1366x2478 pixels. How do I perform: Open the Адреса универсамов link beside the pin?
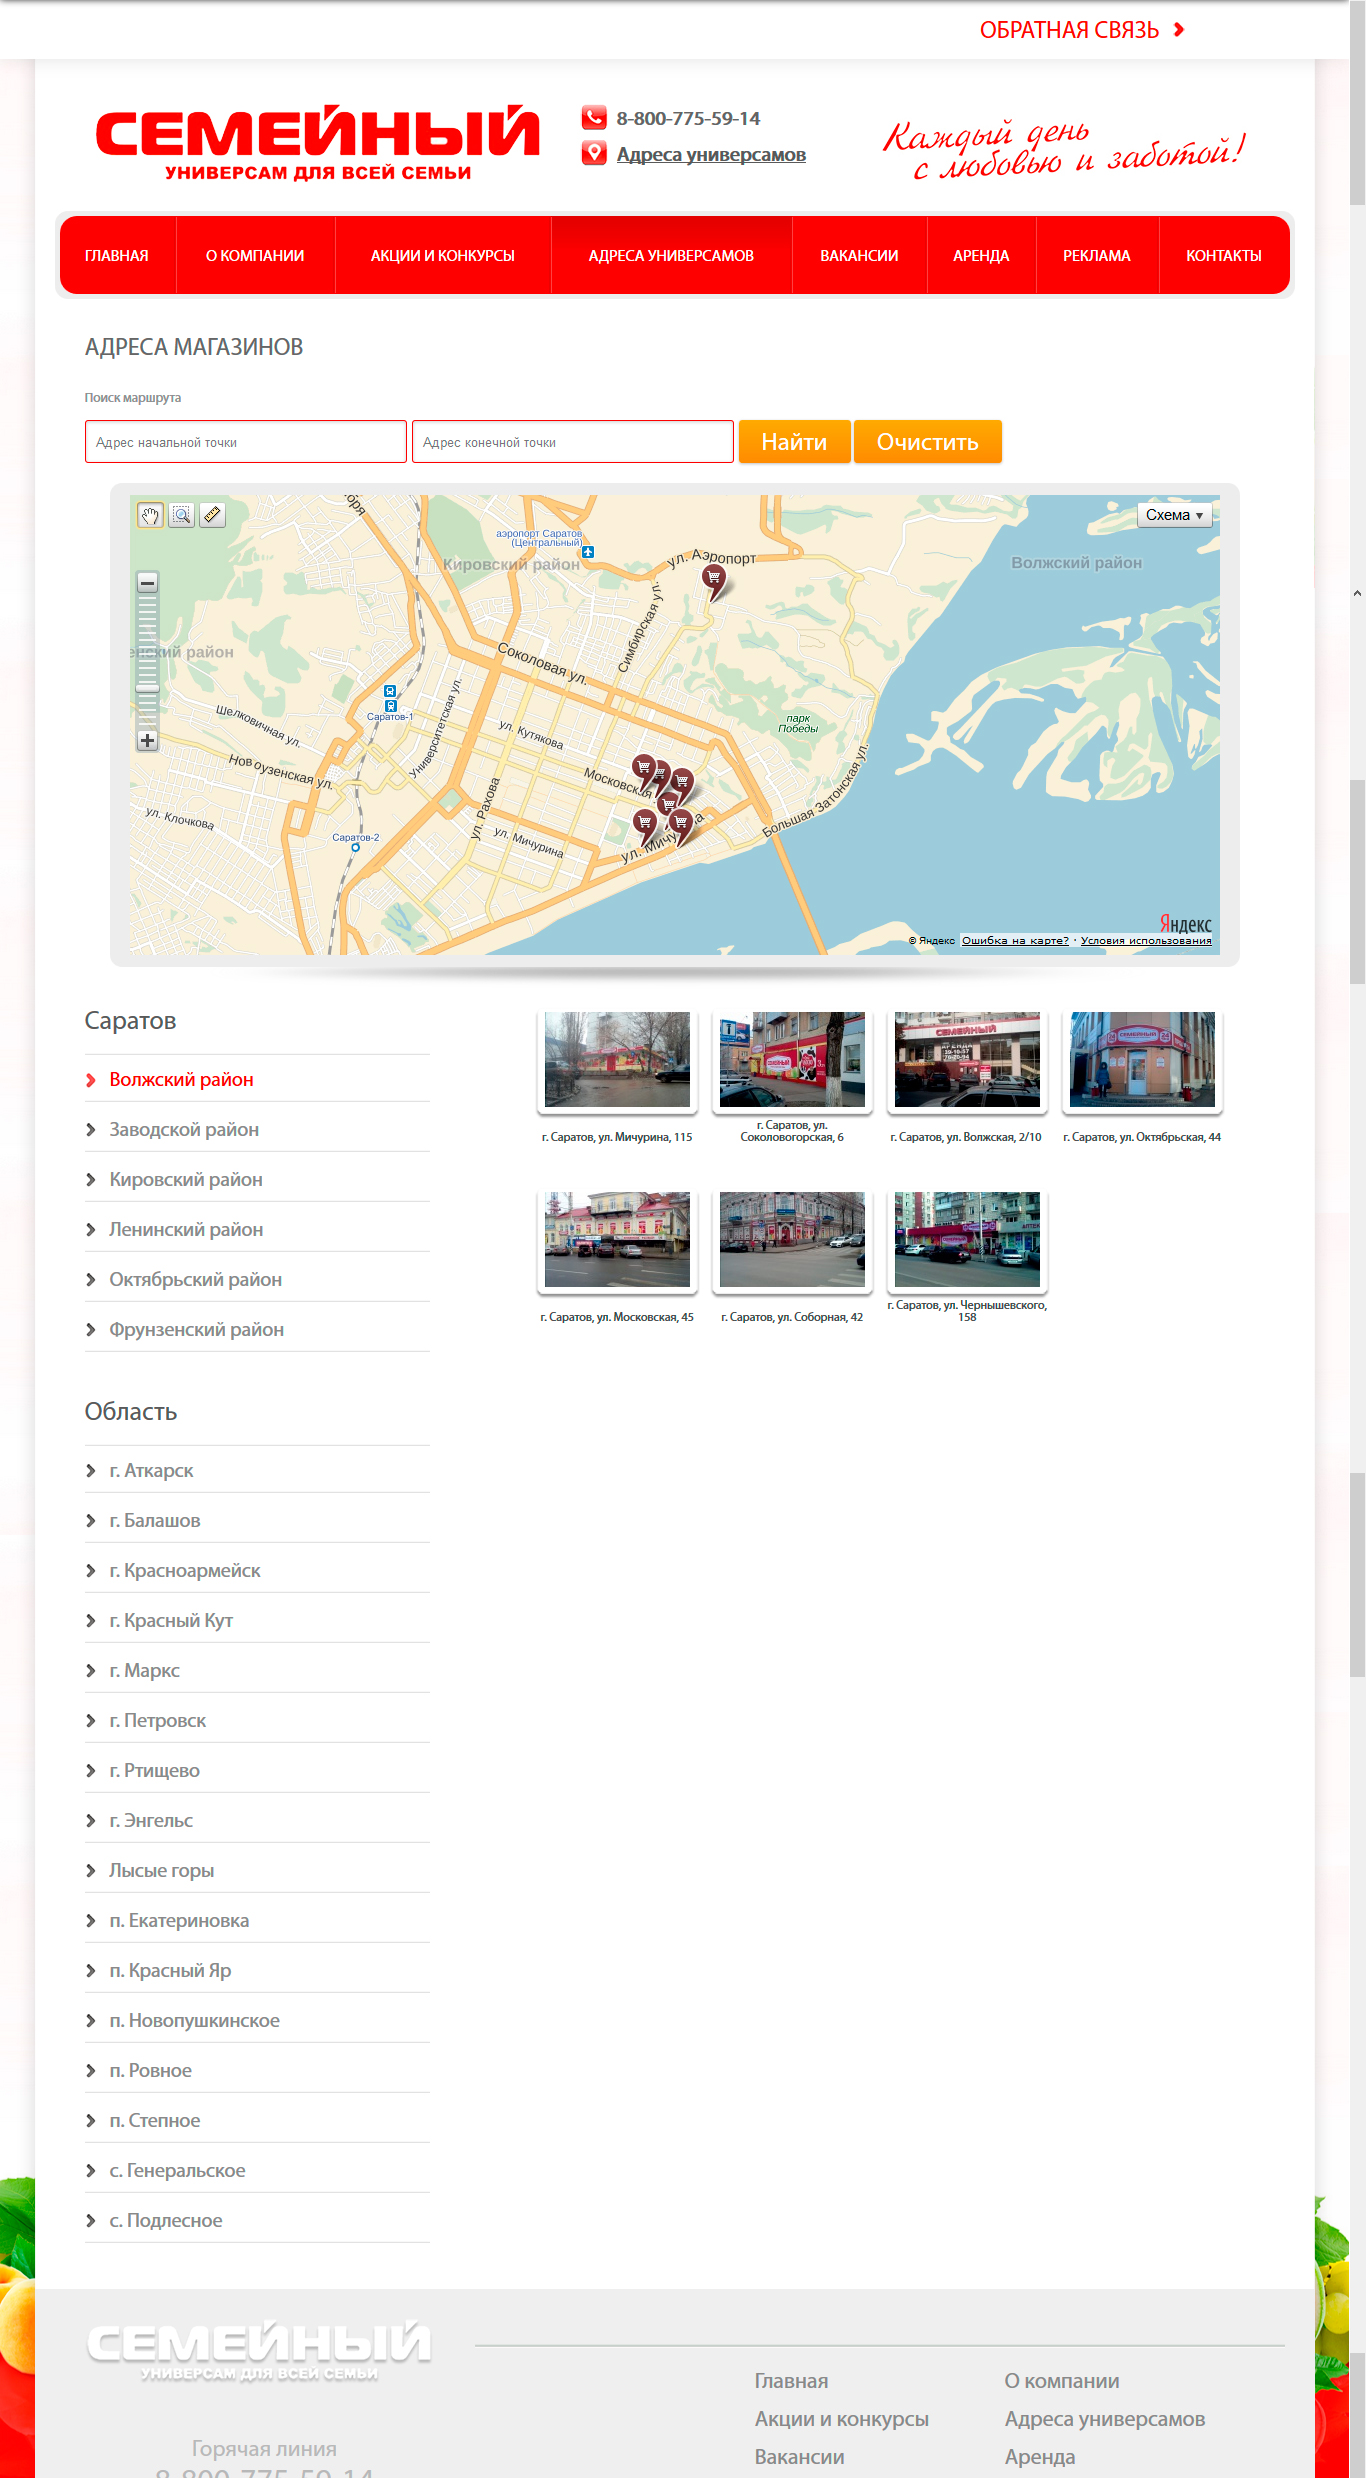click(711, 155)
